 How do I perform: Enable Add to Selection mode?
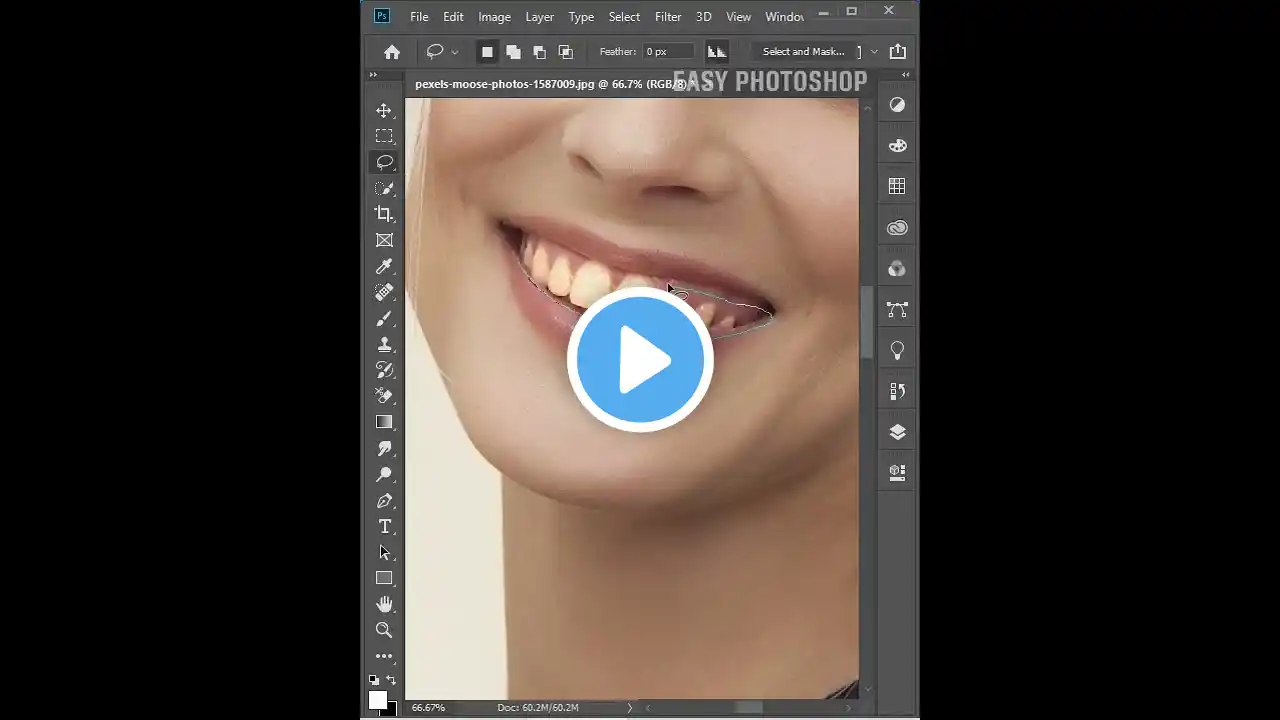coord(513,51)
